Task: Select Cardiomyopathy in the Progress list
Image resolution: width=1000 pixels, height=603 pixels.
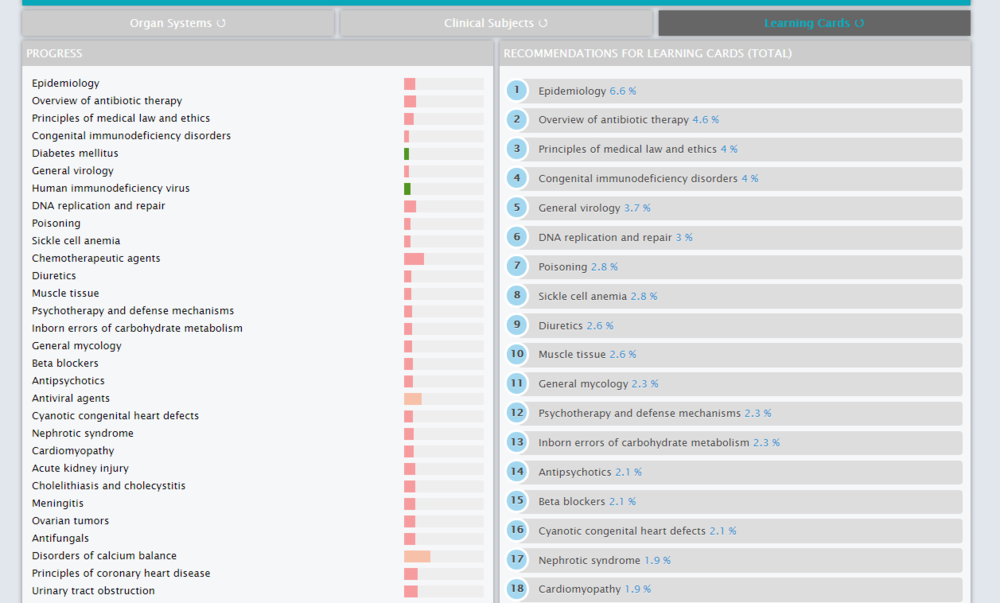Action: tap(73, 451)
